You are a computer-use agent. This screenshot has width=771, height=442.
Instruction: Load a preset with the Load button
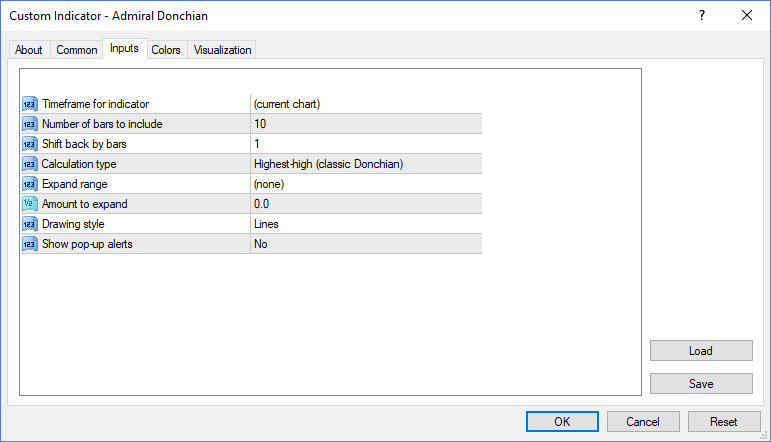(701, 351)
